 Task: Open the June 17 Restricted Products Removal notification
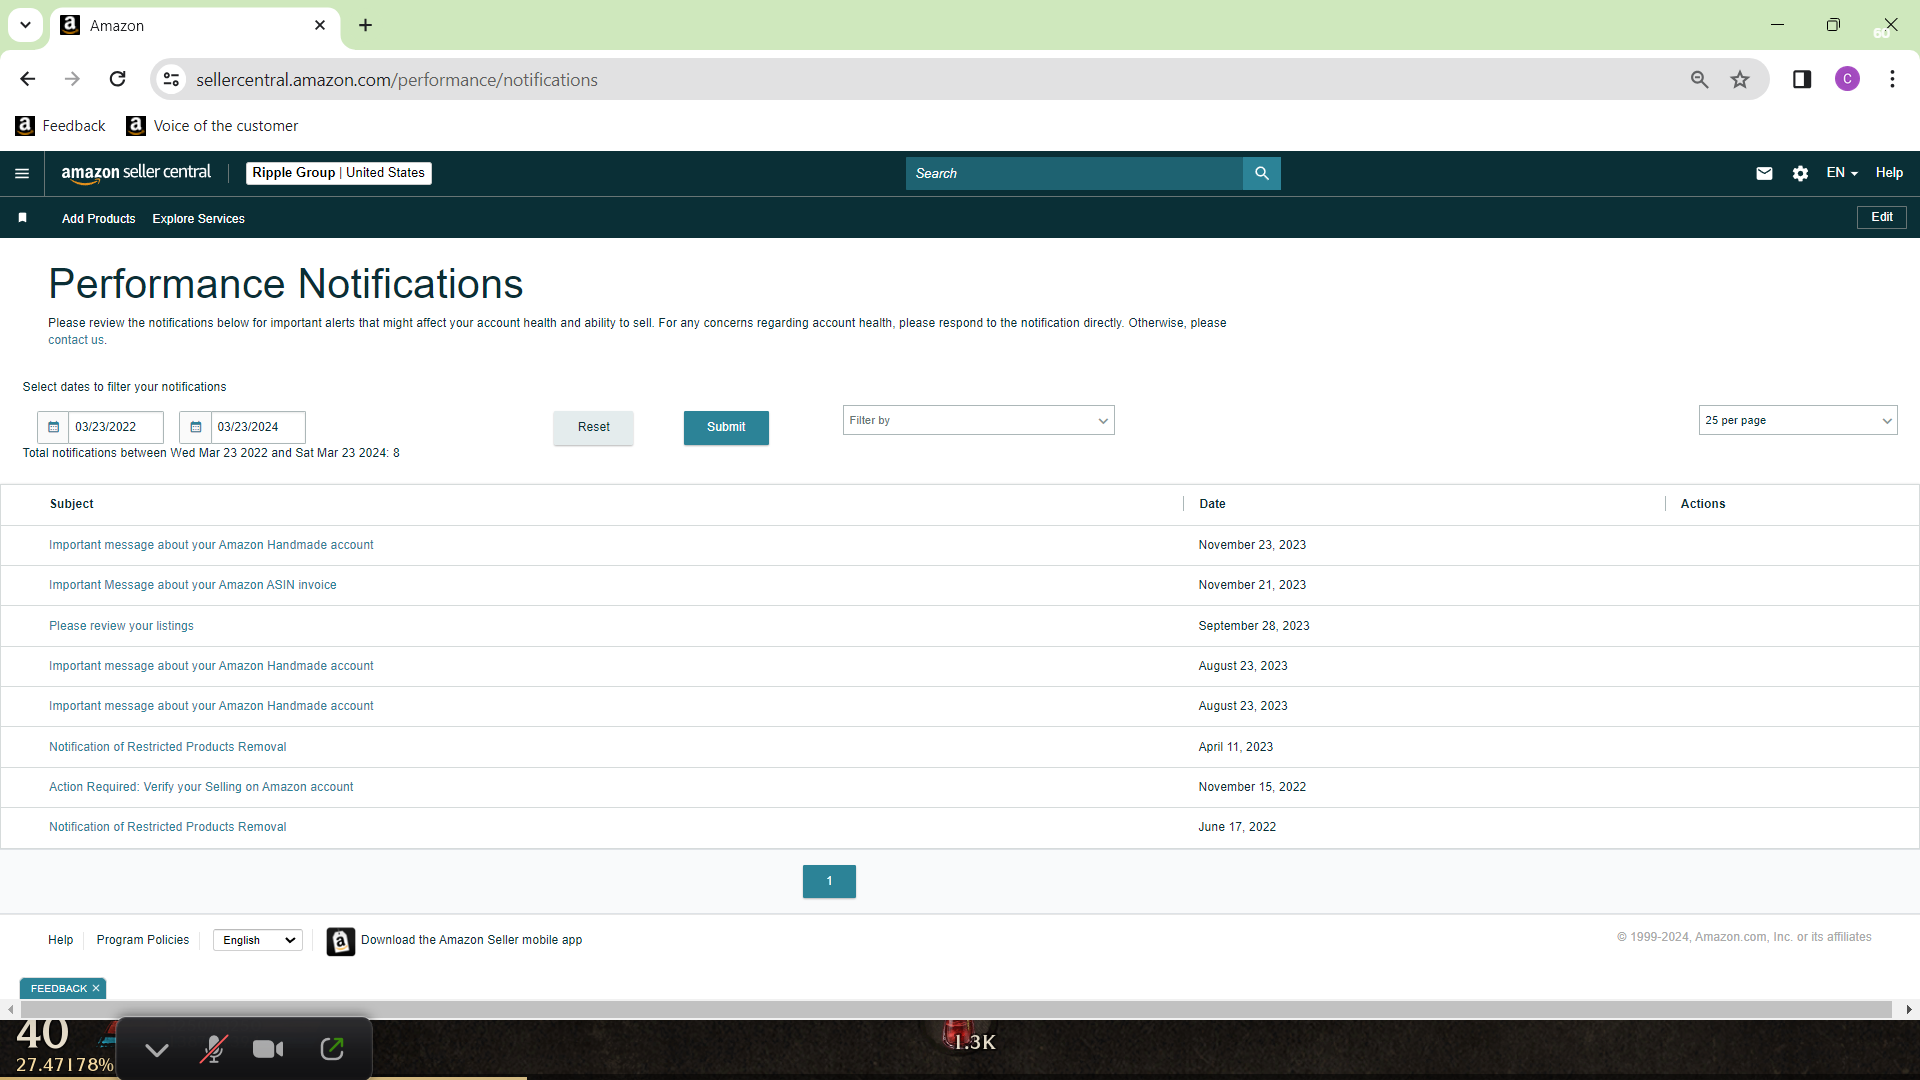[x=167, y=827]
